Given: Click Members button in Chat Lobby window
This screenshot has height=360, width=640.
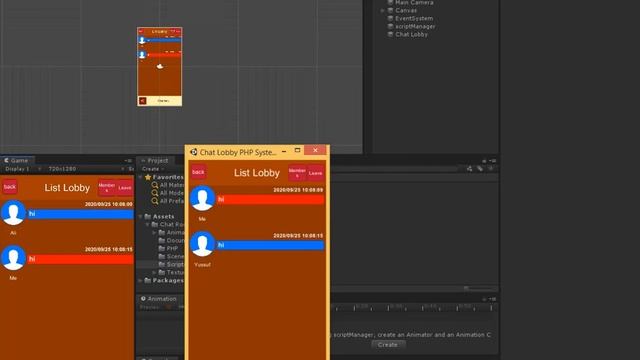Looking at the screenshot, I should 297,173.
